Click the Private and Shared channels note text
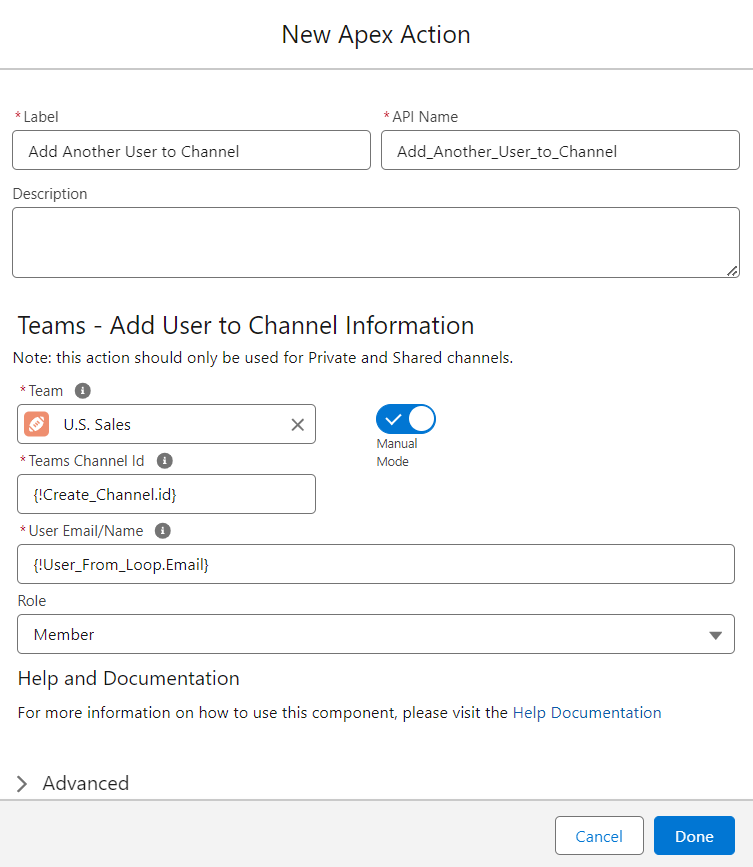The height and width of the screenshot is (867, 753). pyautogui.click(x=263, y=358)
